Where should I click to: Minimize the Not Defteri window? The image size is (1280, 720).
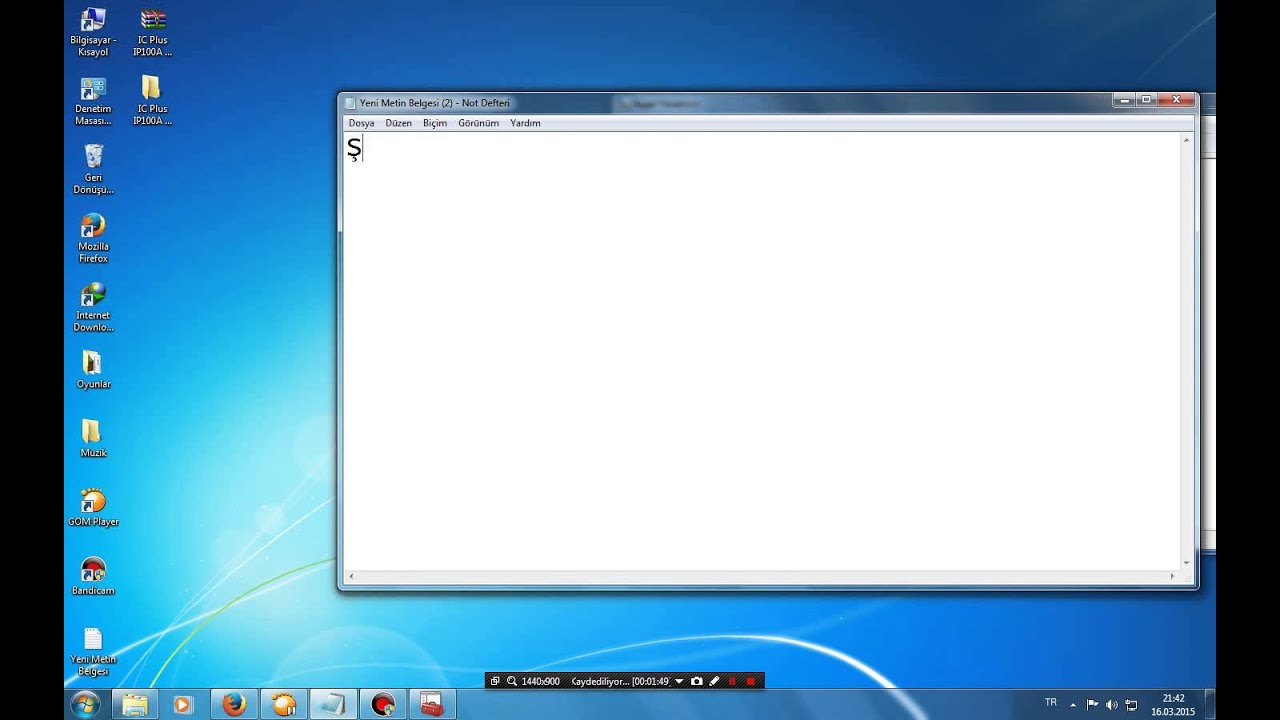pos(1124,100)
